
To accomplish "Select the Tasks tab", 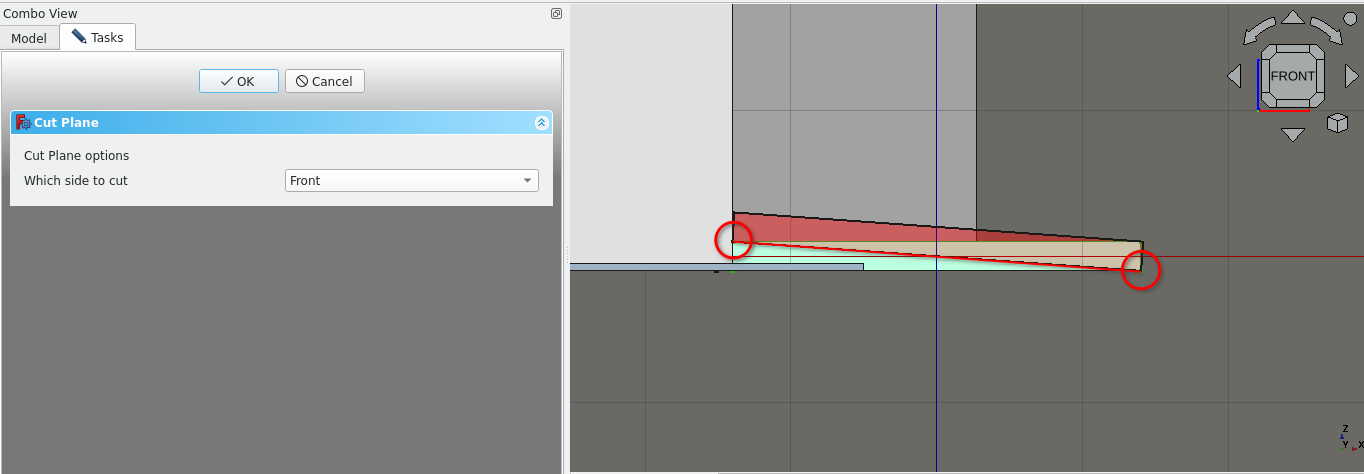I will (98, 37).
